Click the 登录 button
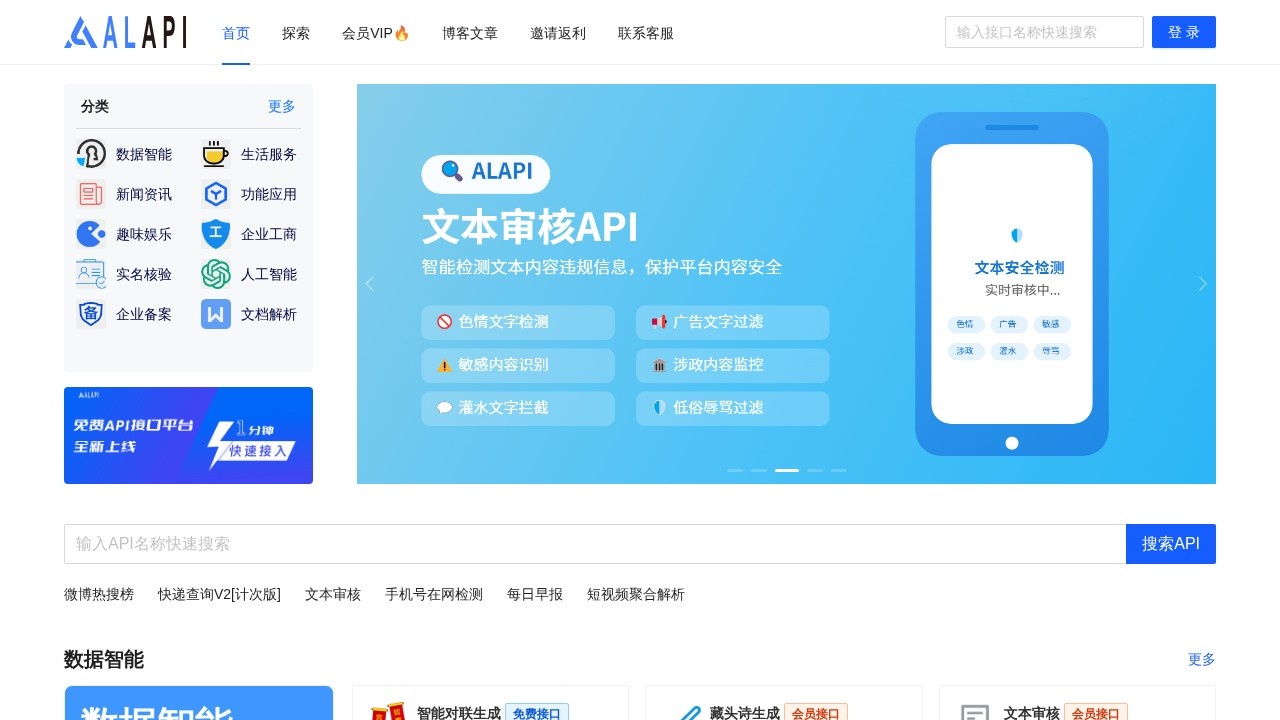 (x=1184, y=32)
